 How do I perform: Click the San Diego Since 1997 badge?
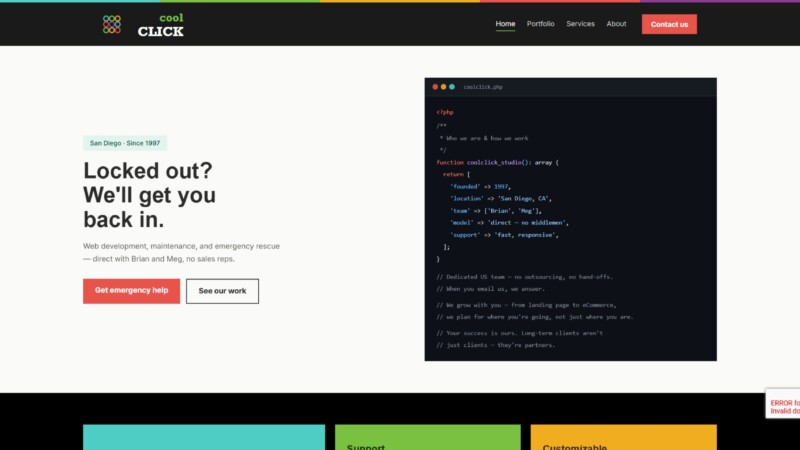pos(125,143)
